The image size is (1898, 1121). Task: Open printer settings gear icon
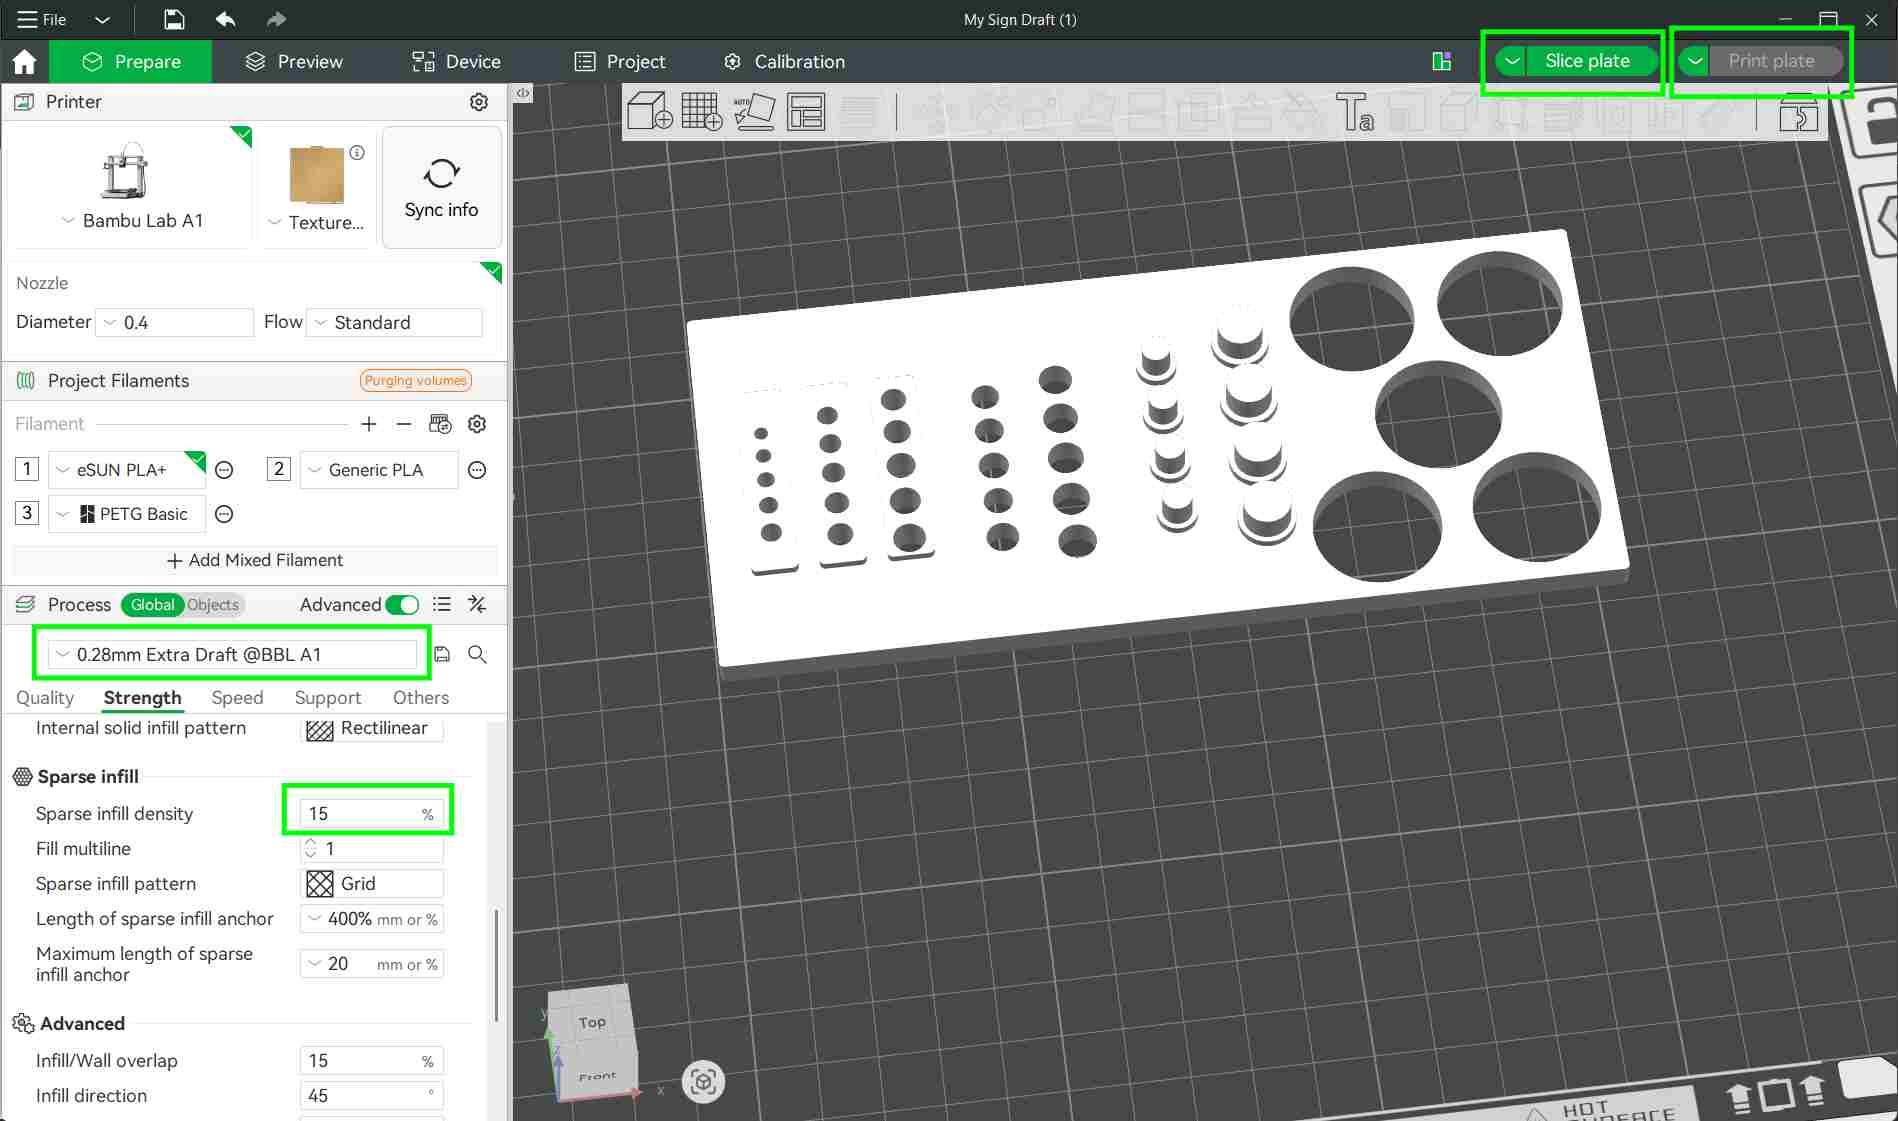pos(479,102)
